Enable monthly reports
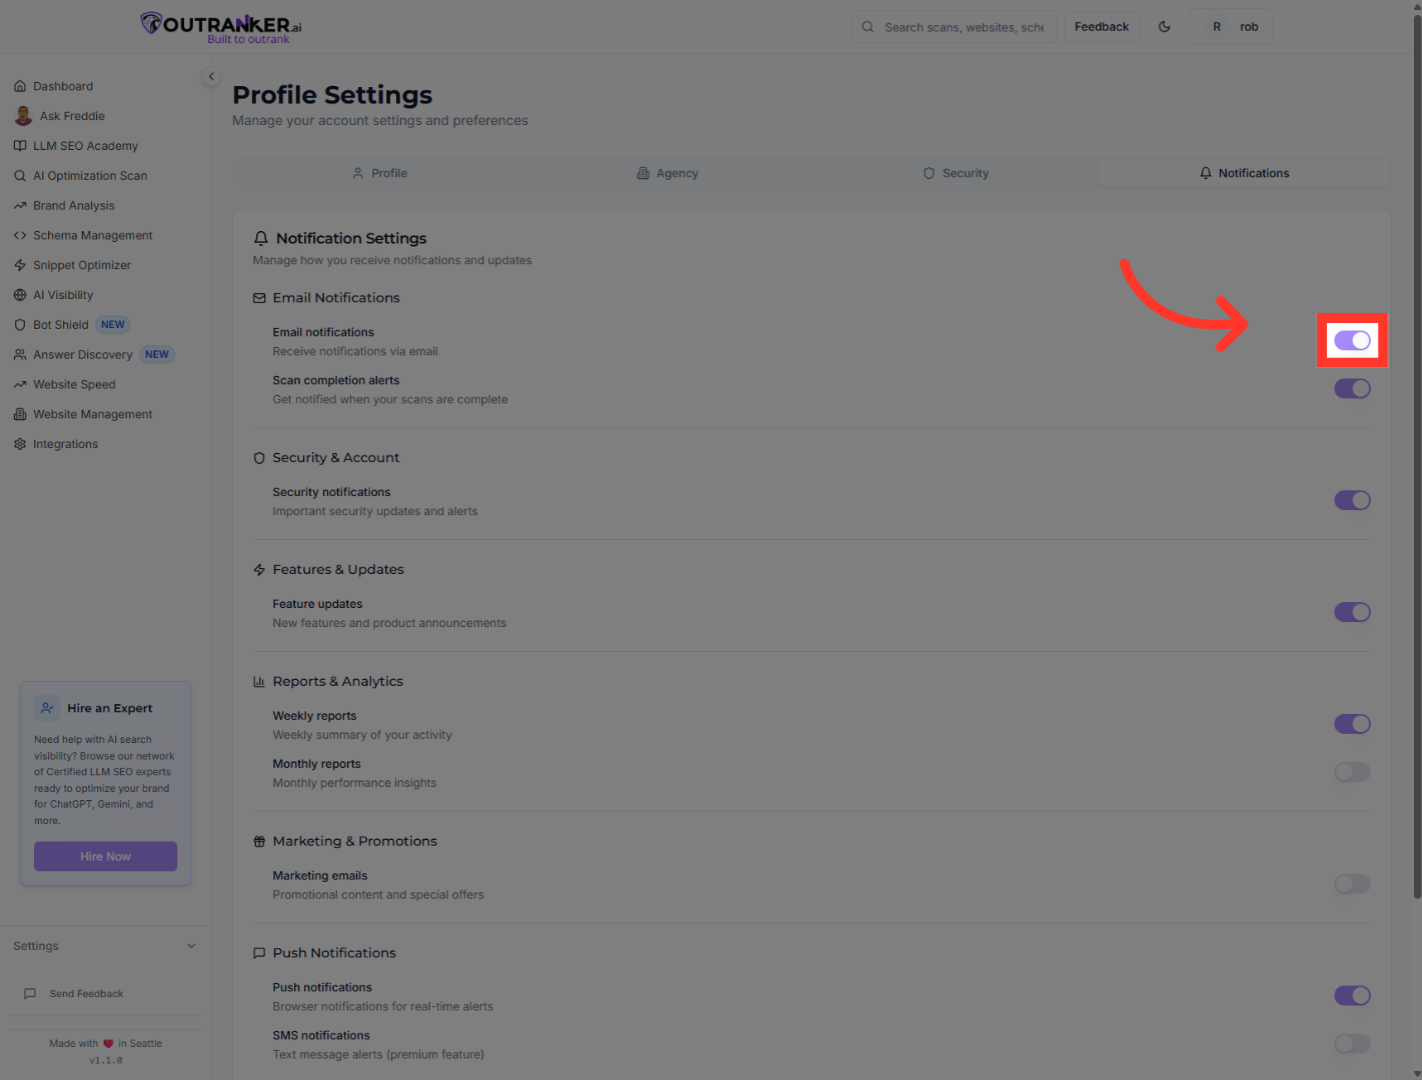This screenshot has height=1080, width=1422. 1352,772
